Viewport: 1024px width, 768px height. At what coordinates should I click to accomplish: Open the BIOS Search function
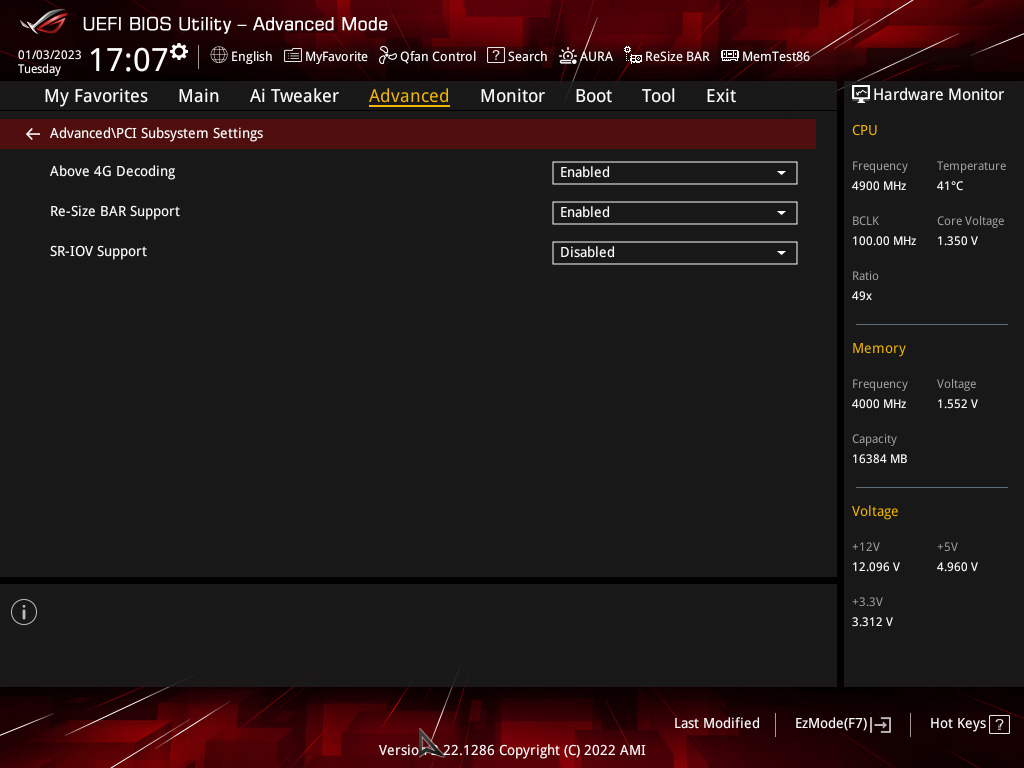517,56
